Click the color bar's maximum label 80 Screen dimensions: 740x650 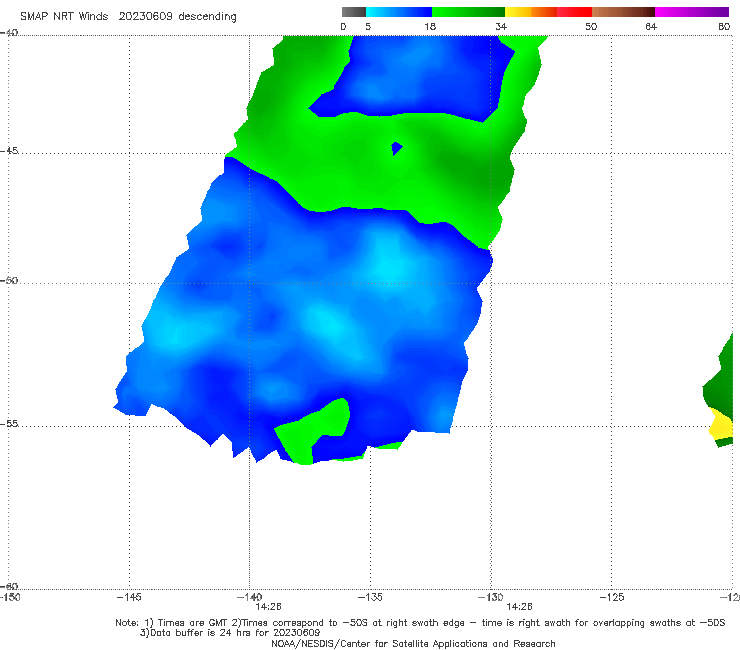724,27
